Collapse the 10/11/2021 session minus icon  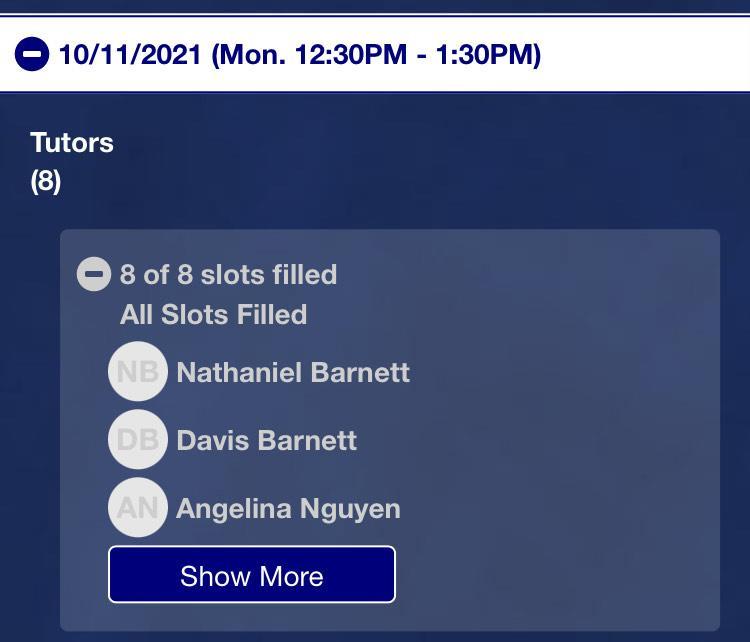(32, 54)
